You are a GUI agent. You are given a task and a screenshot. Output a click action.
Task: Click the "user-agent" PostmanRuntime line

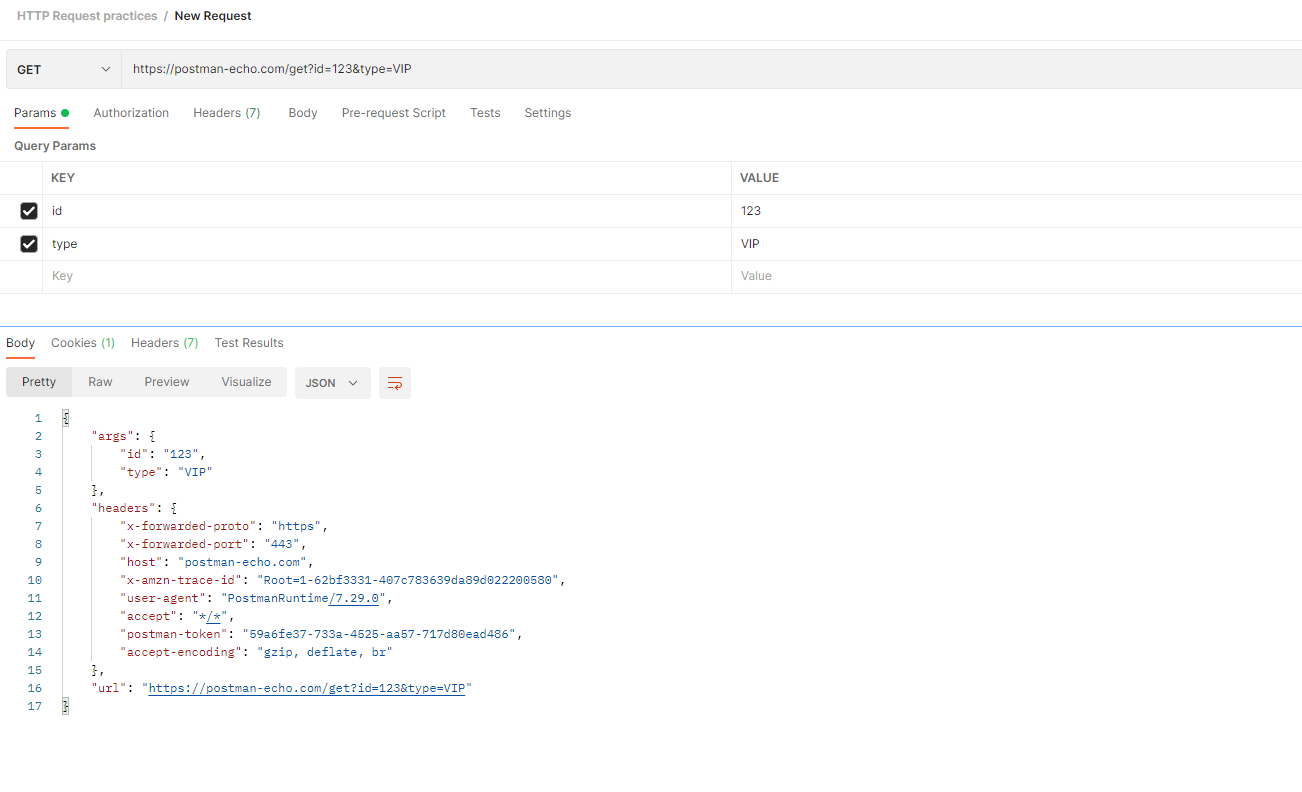(257, 598)
